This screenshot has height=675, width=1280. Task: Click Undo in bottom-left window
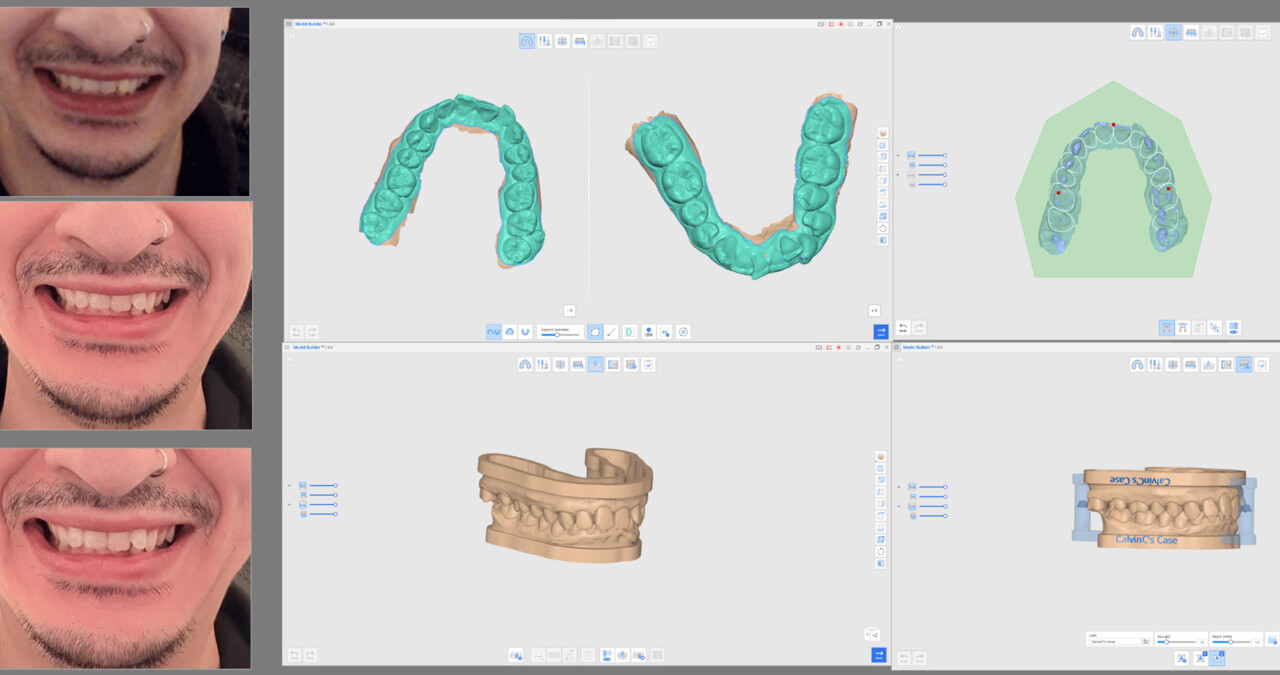[x=294, y=655]
